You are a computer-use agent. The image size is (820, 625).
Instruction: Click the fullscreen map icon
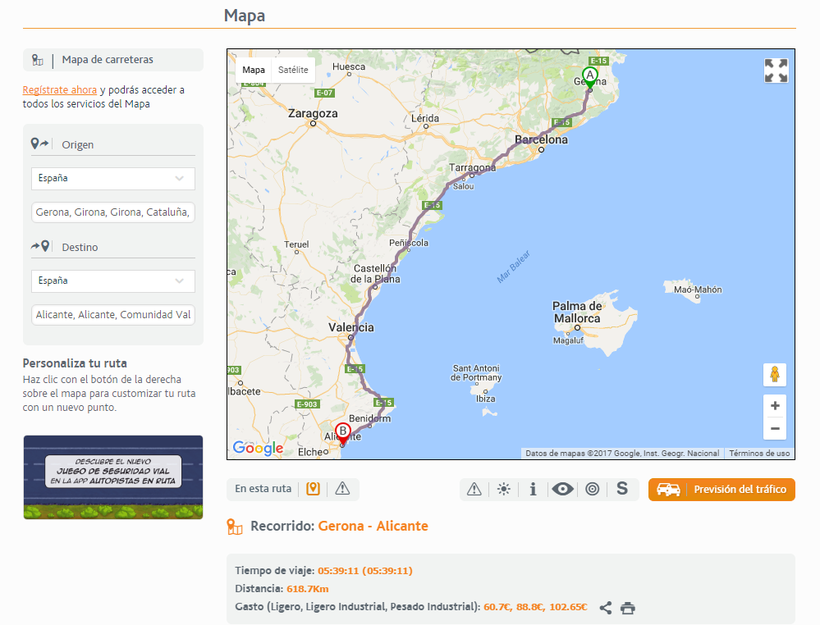pyautogui.click(x=776, y=70)
